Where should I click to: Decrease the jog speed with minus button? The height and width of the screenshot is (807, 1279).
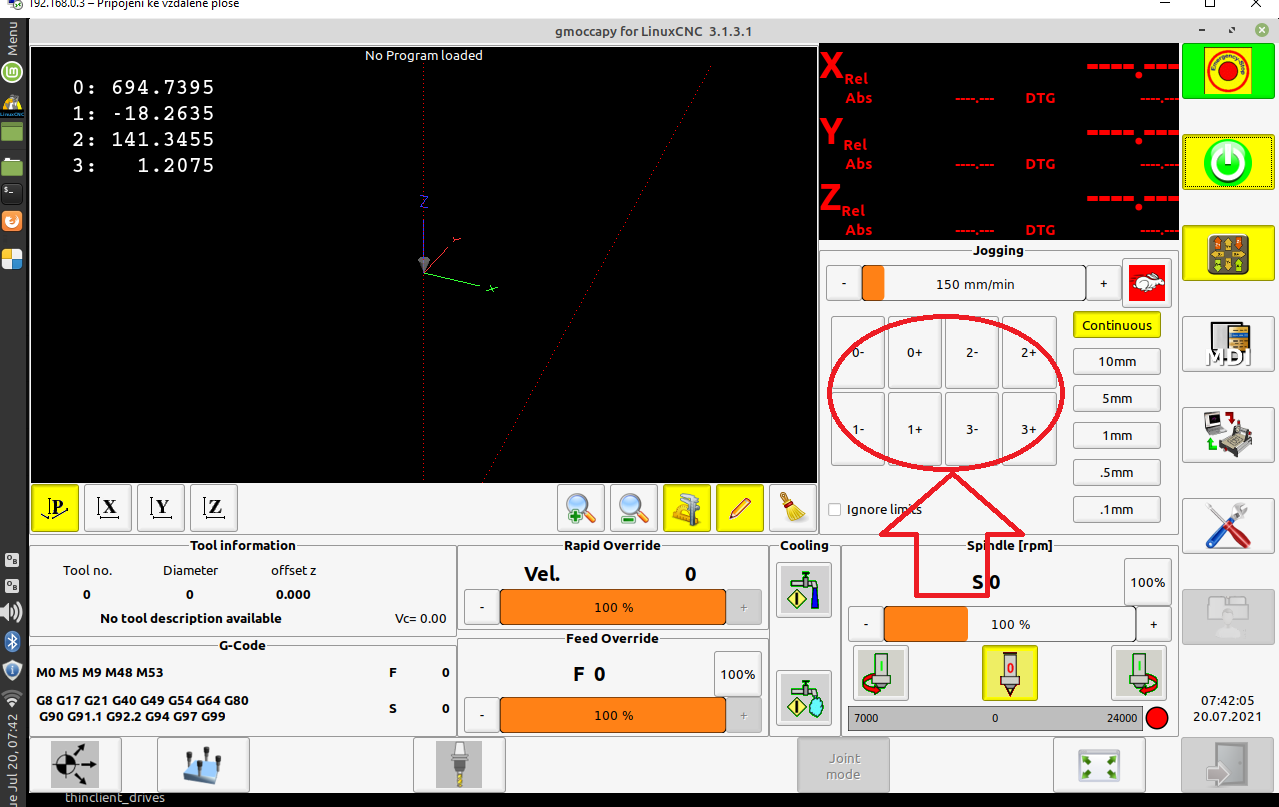coord(844,284)
